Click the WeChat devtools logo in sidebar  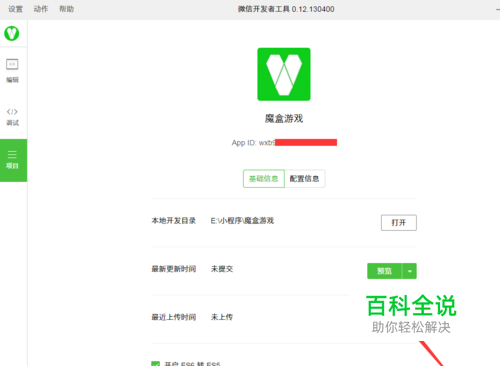(x=12, y=33)
